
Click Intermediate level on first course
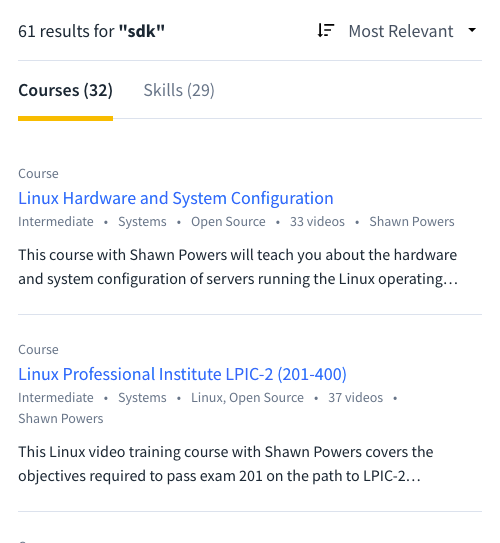pyautogui.click(x=56, y=222)
